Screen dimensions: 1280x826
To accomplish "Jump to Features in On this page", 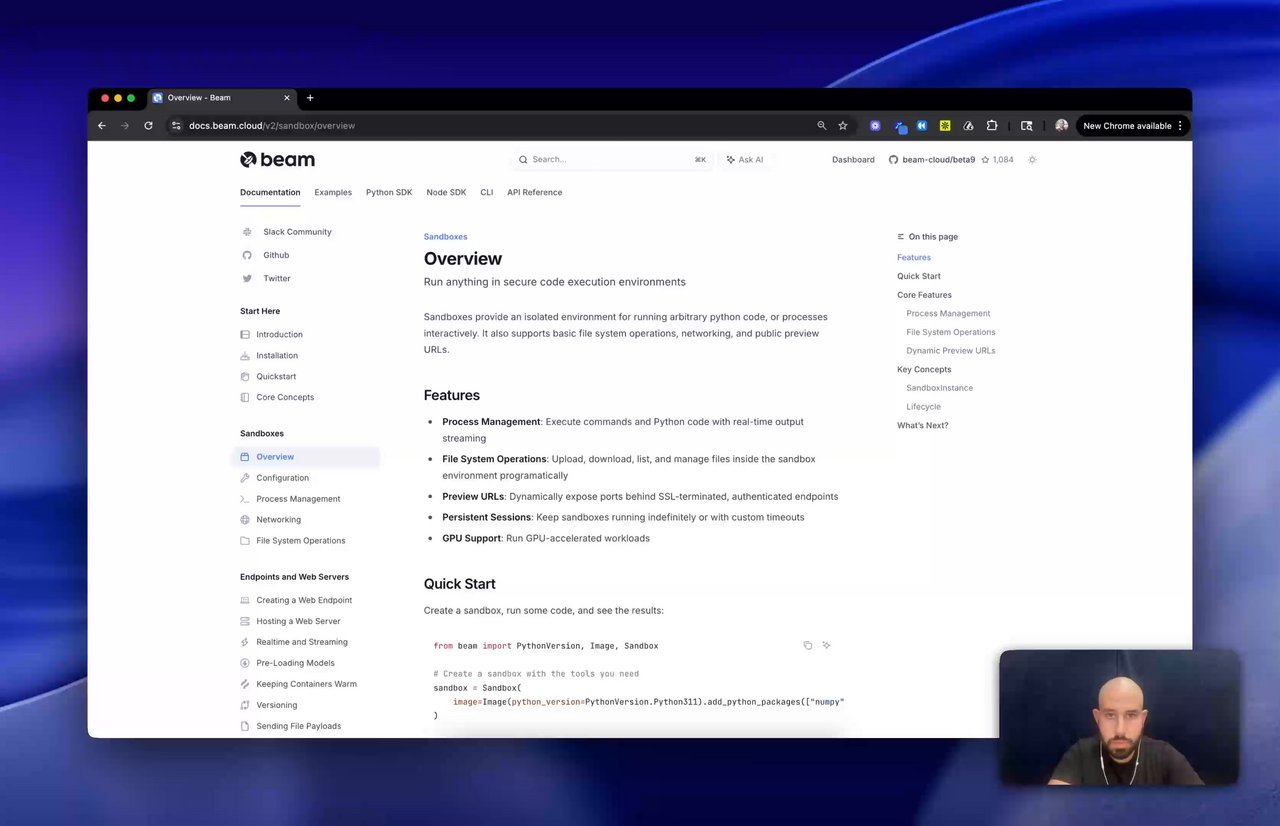I will (914, 257).
